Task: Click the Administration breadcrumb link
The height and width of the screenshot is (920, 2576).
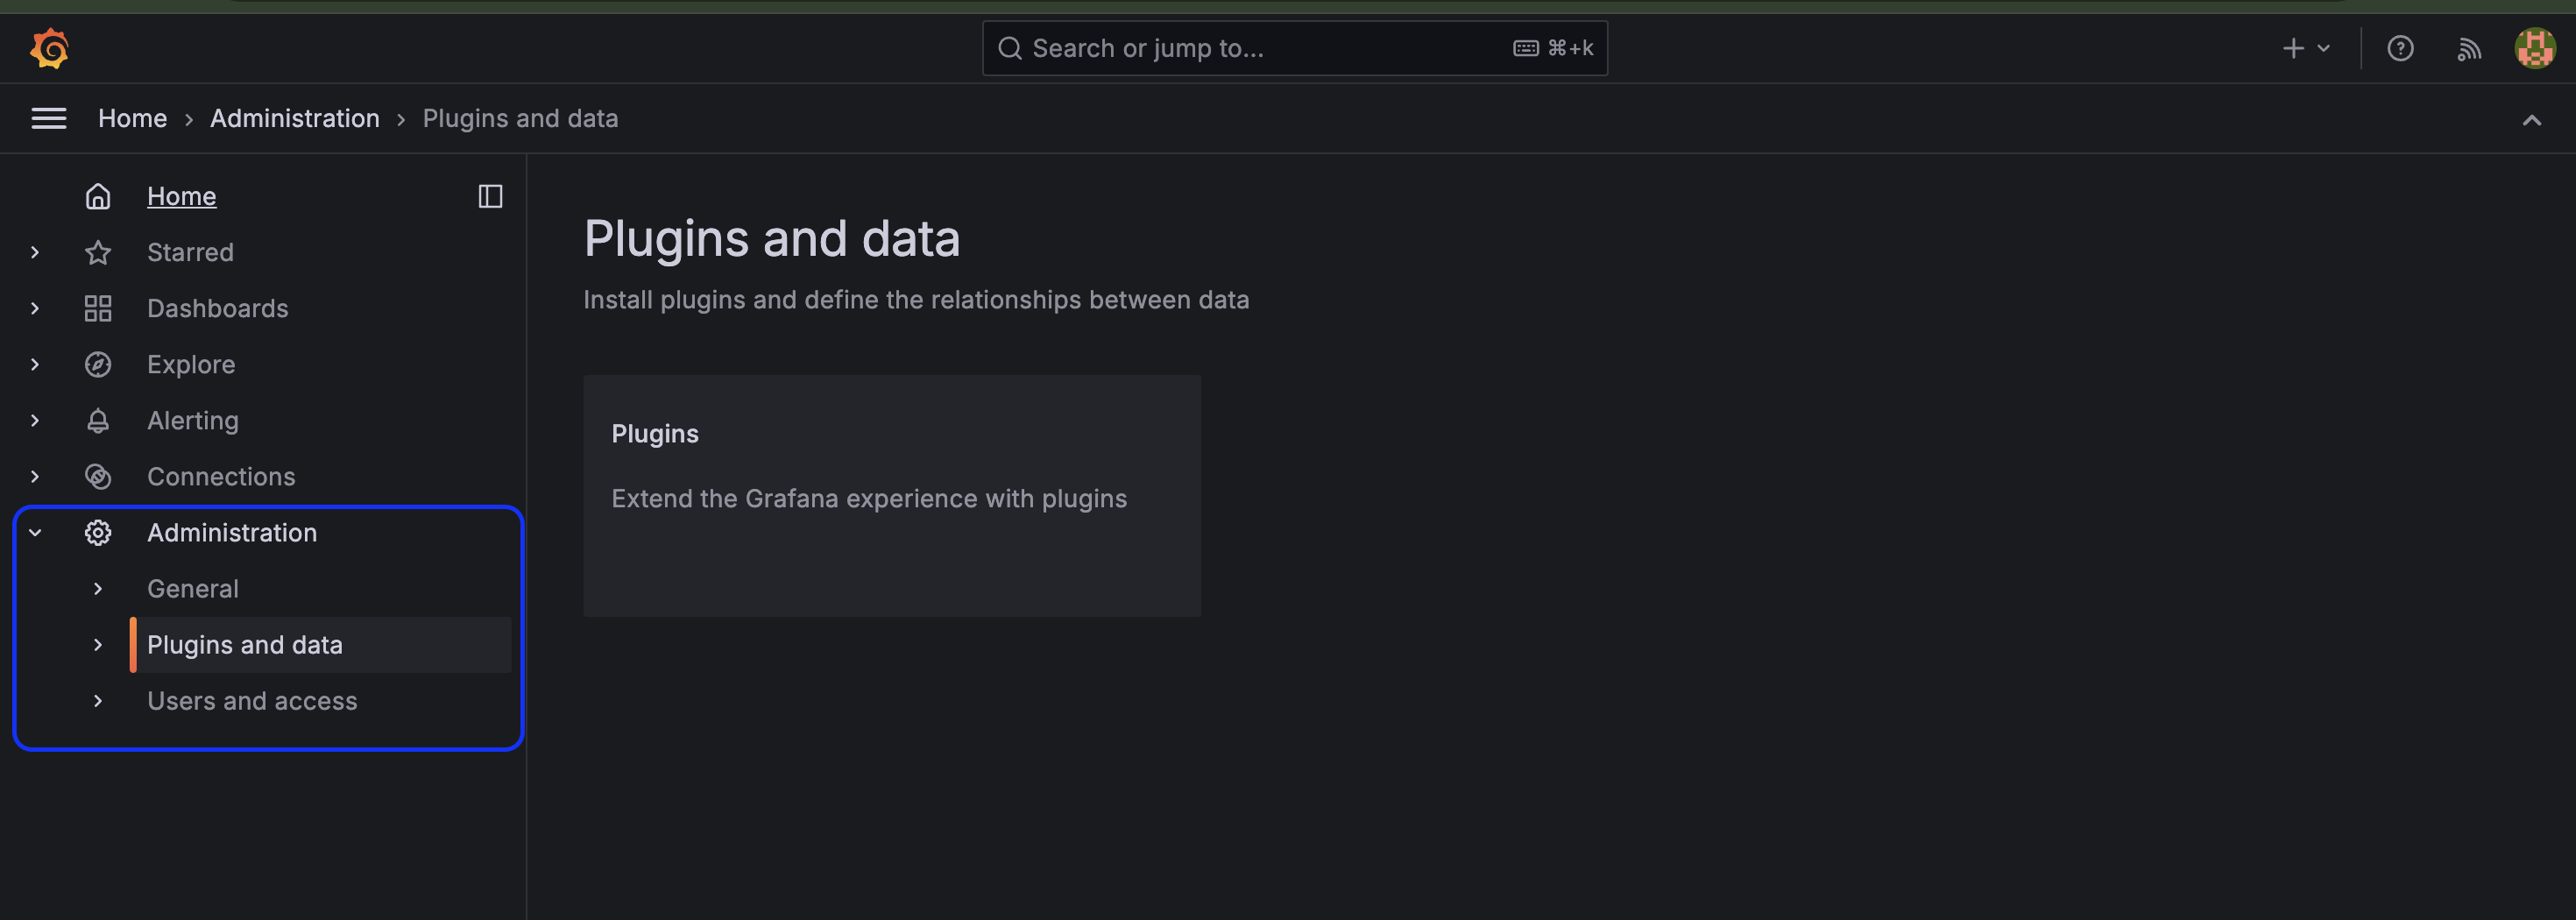Action: (294, 118)
